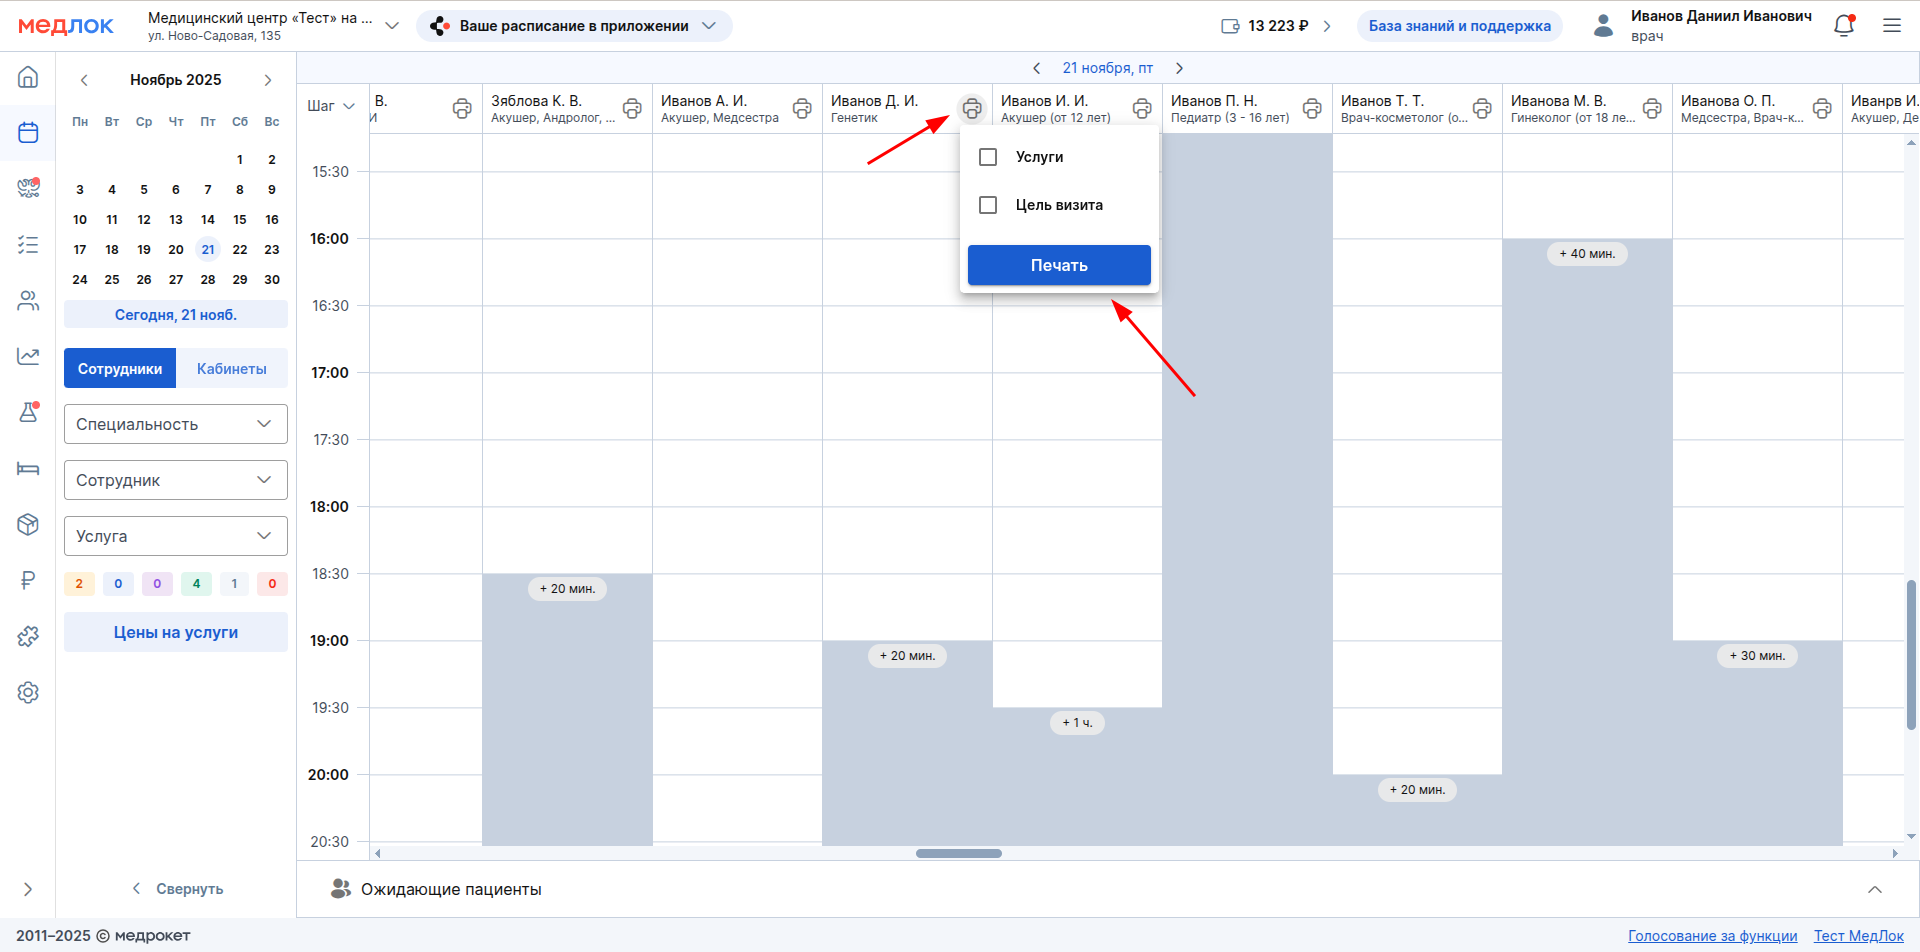This screenshot has height=952, width=1920.
Task: Click the ruble finance sidebar icon
Action: (x=28, y=580)
